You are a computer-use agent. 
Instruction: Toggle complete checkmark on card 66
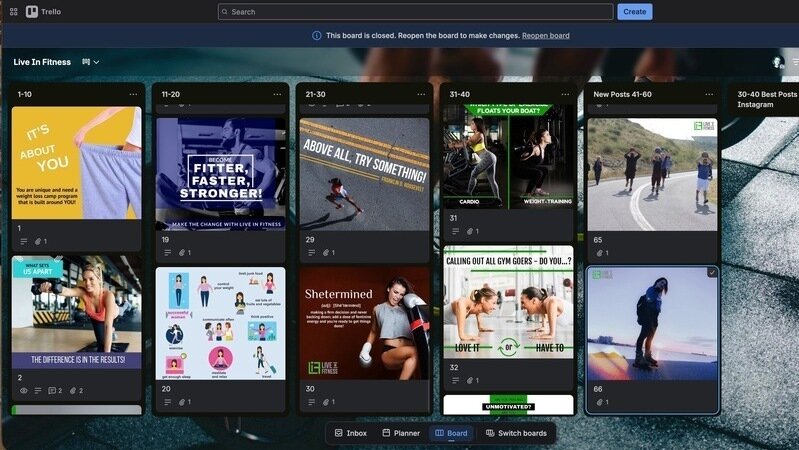711,273
